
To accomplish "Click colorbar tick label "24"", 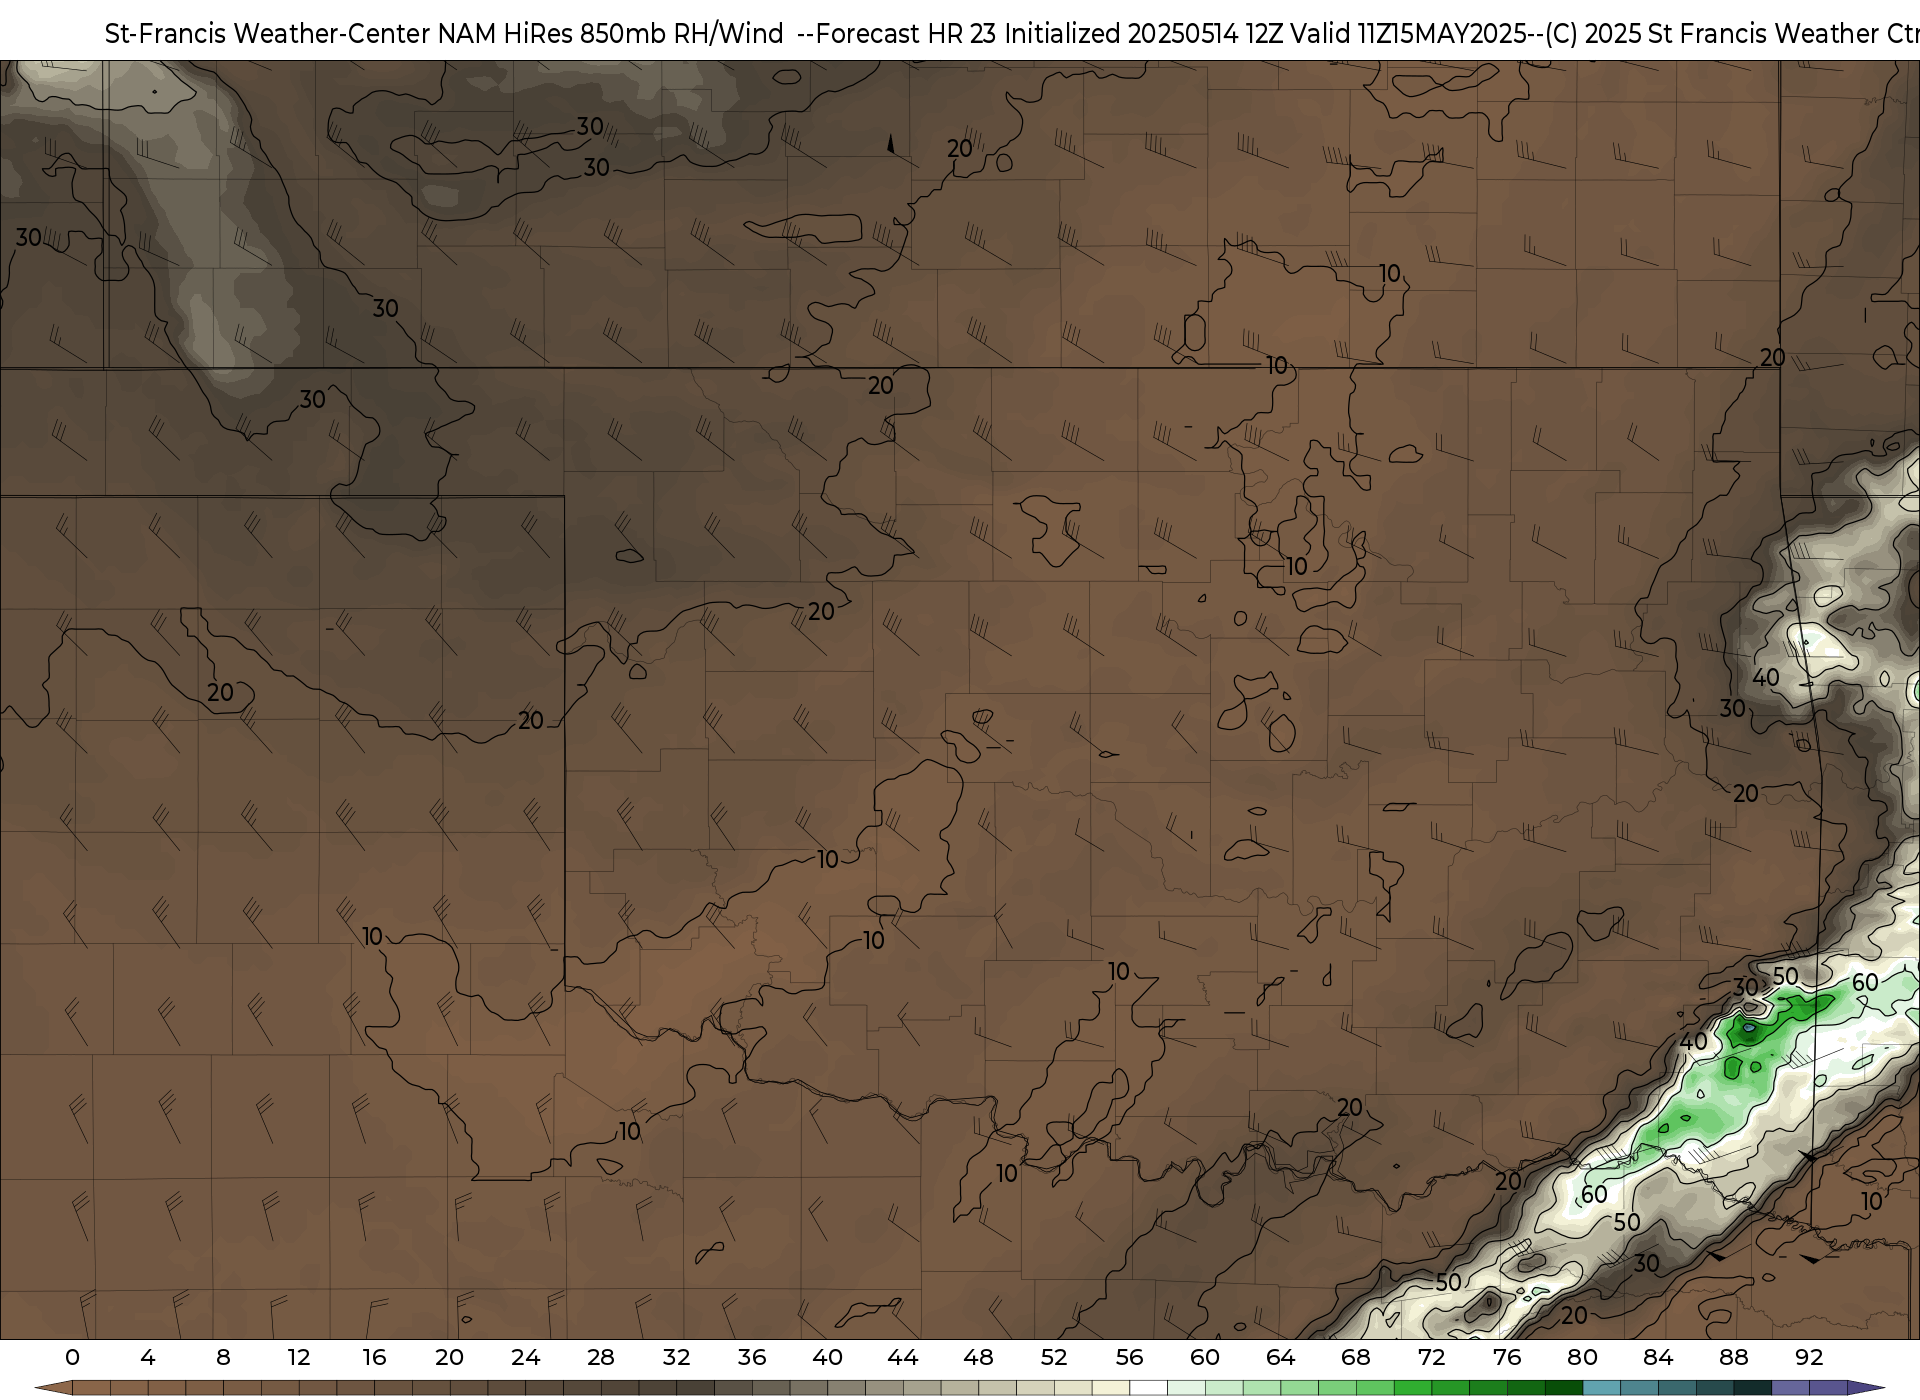I will click(526, 1358).
